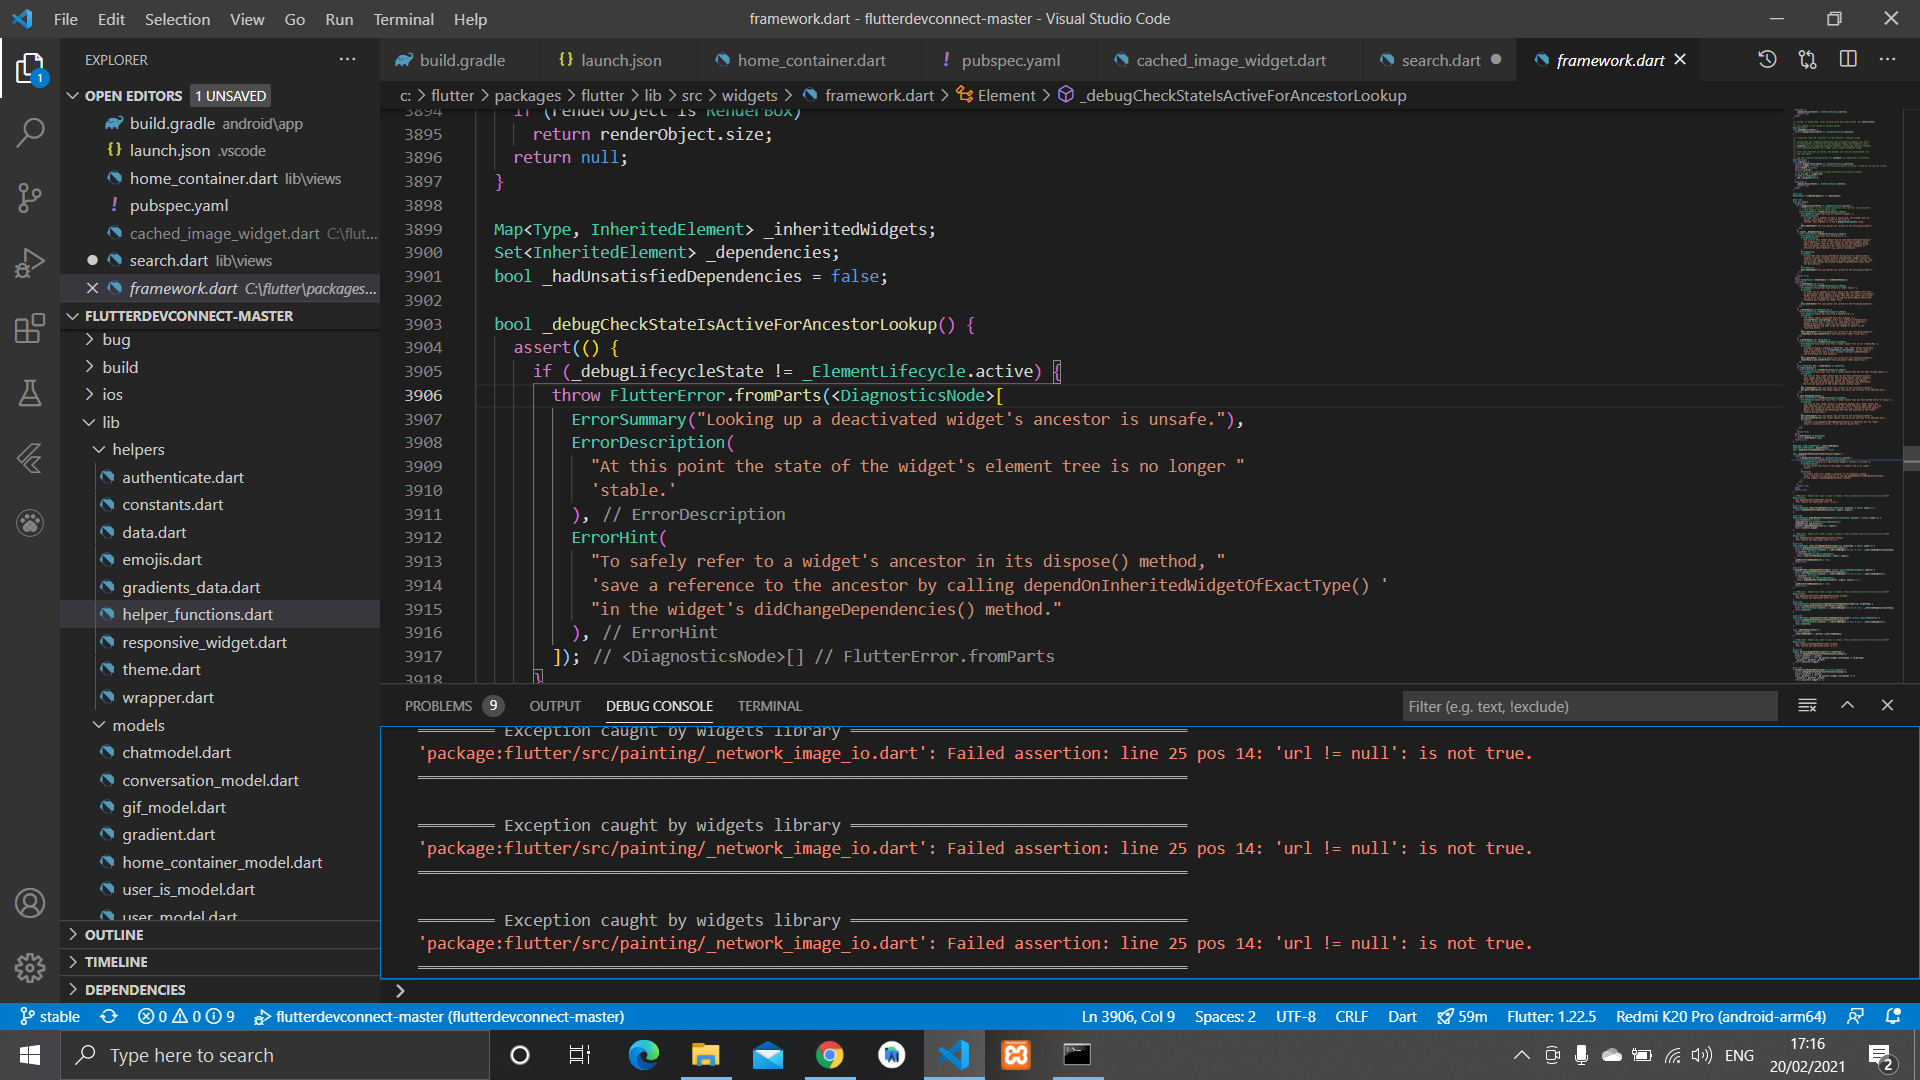Open the Selection menu
Screen dimensions: 1920x1080
[x=177, y=19]
